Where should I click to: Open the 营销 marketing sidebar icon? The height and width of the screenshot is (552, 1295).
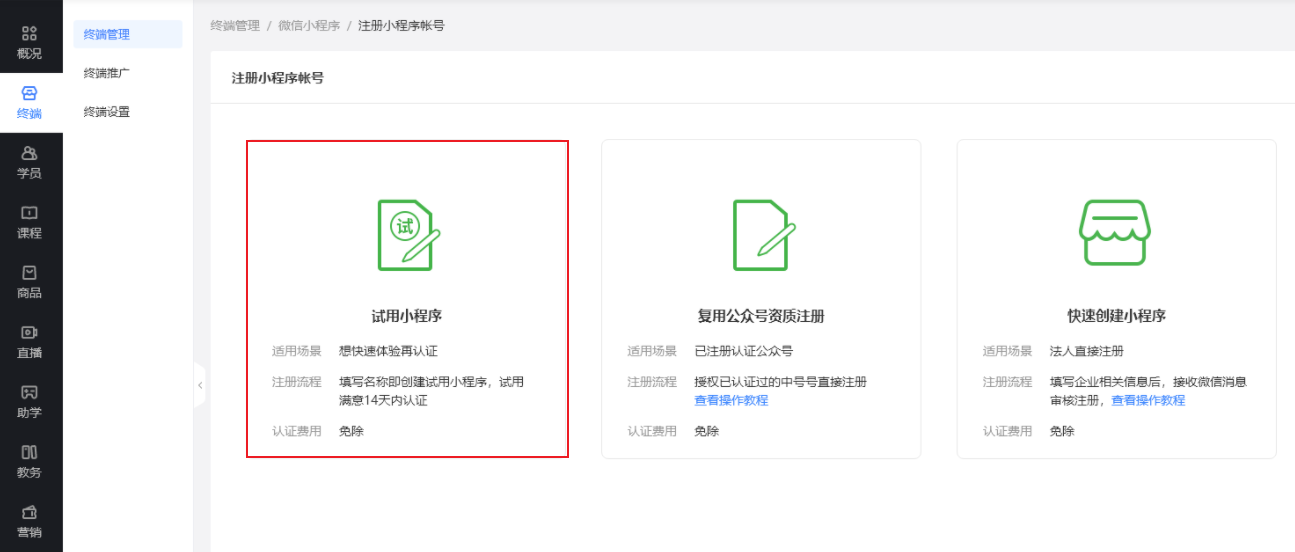(x=30, y=512)
